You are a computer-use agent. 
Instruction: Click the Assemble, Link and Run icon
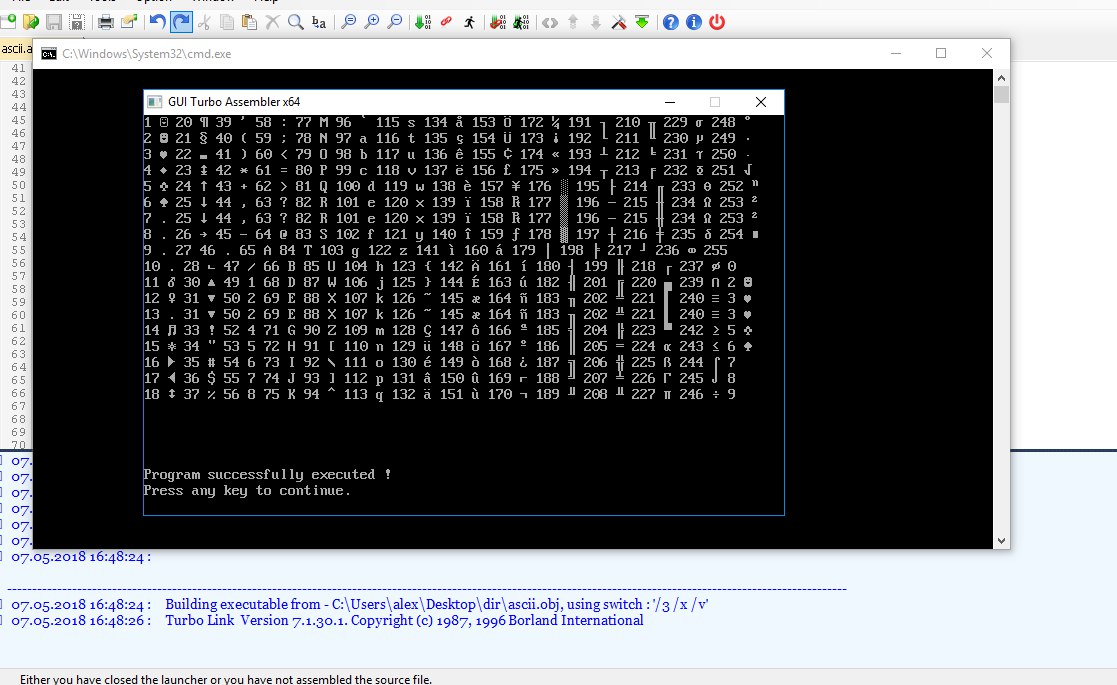click(521, 22)
